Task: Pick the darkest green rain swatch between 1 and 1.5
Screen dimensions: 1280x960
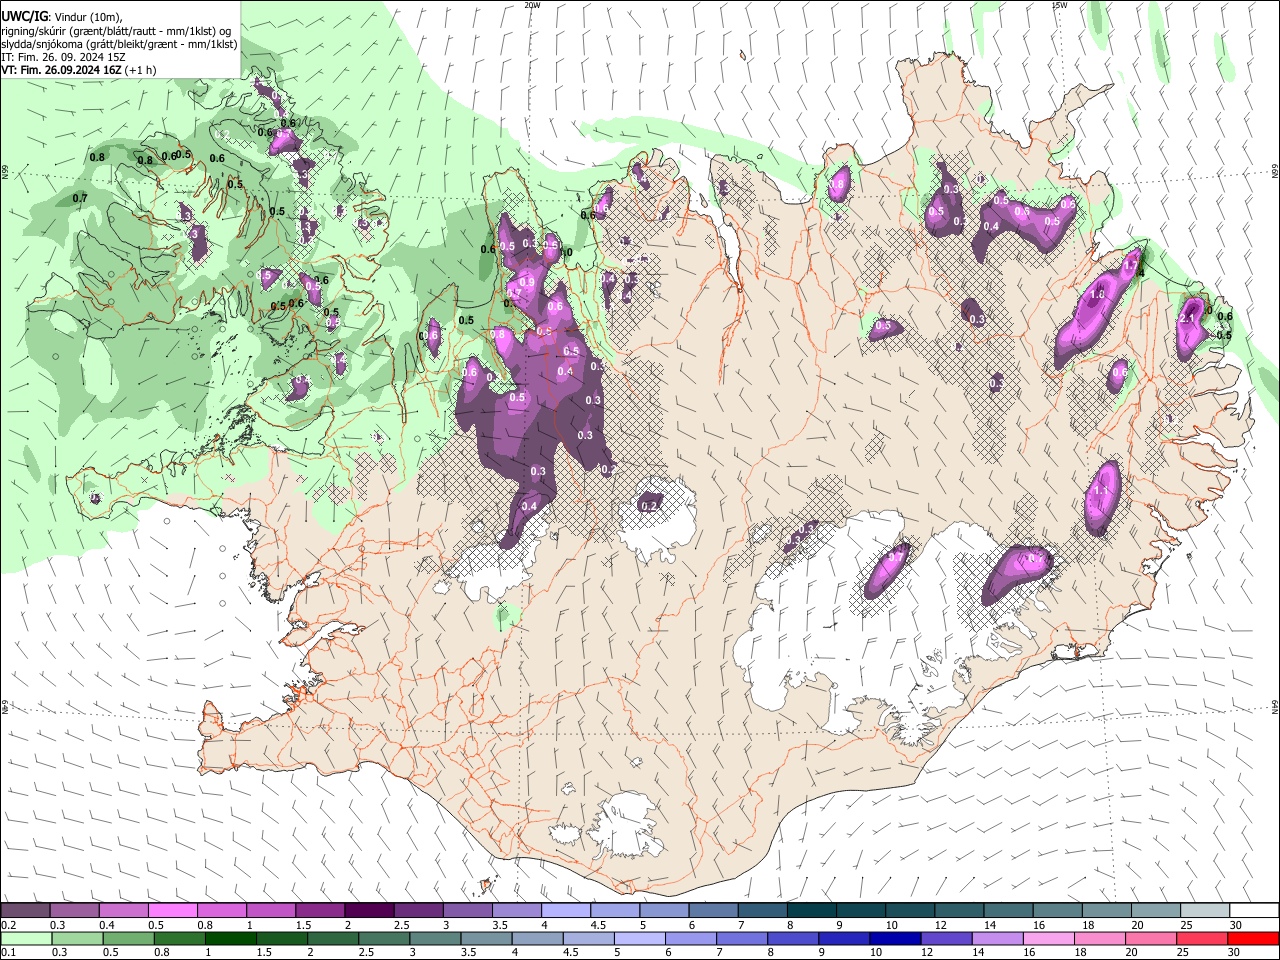Action: (x=231, y=938)
